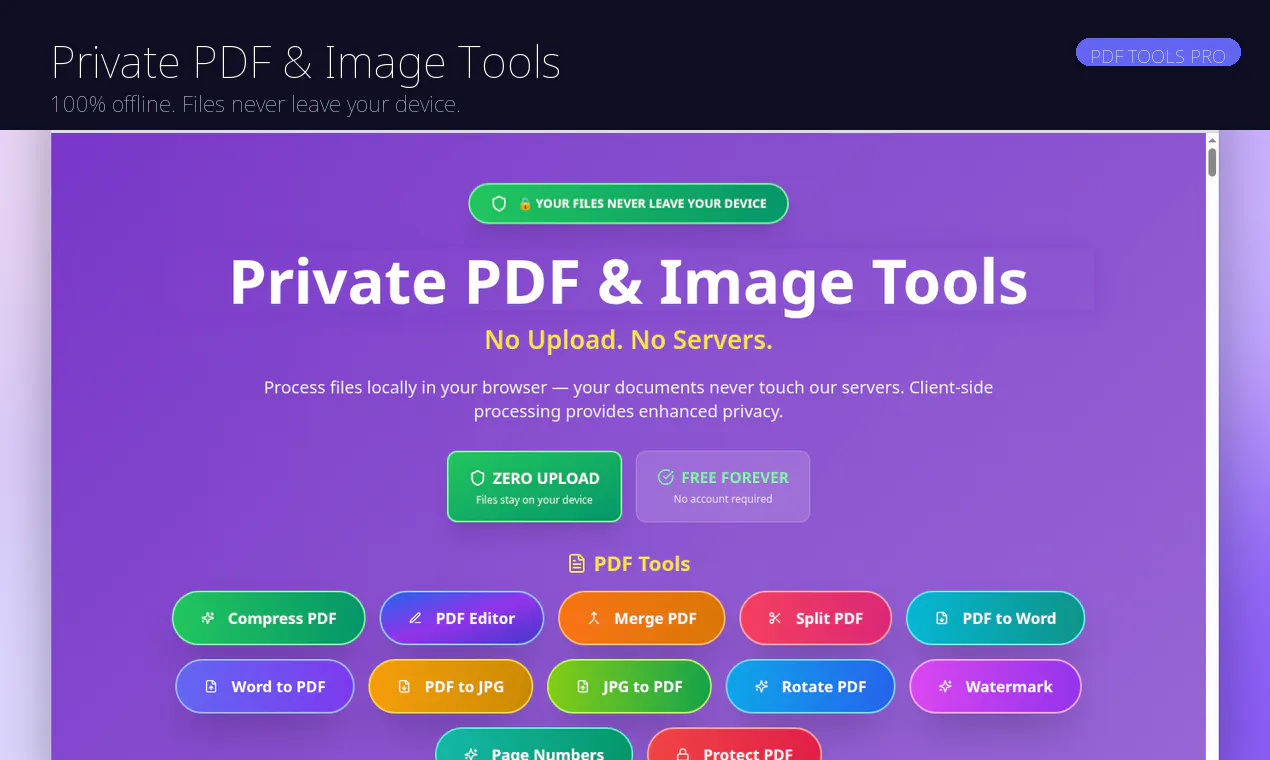1270x760 pixels.
Task: Open the Word to PDF converter
Action: [265, 686]
